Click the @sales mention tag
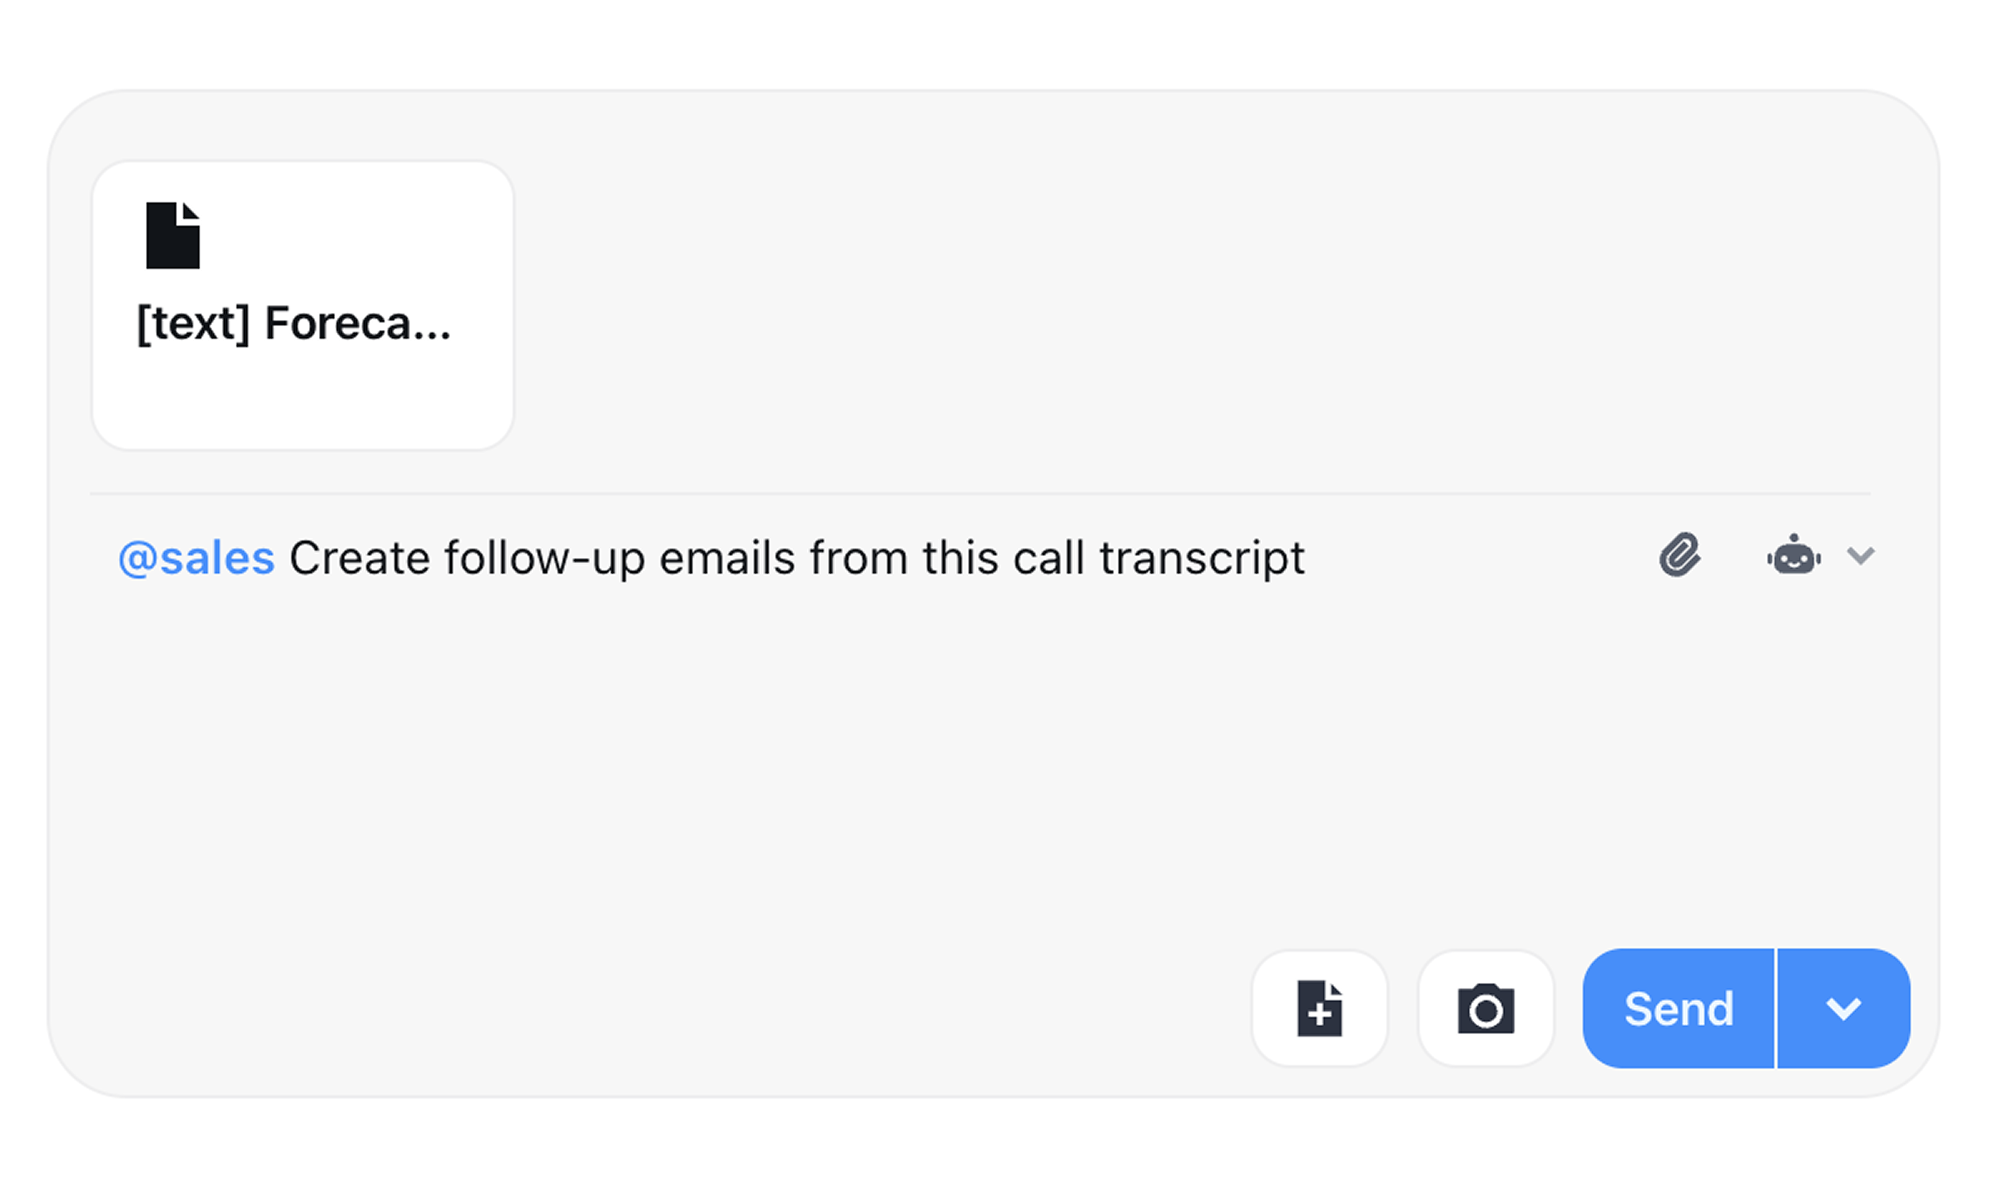 point(196,558)
